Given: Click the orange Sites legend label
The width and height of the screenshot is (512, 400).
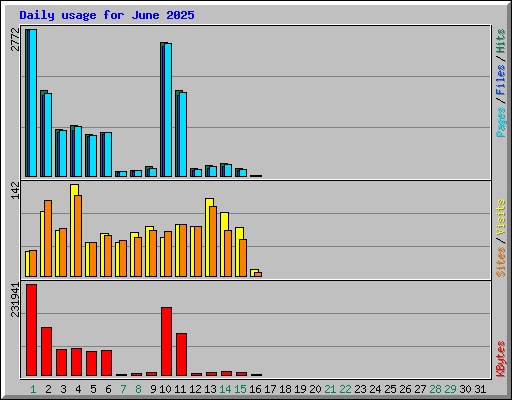Looking at the screenshot, I should pos(500,262).
